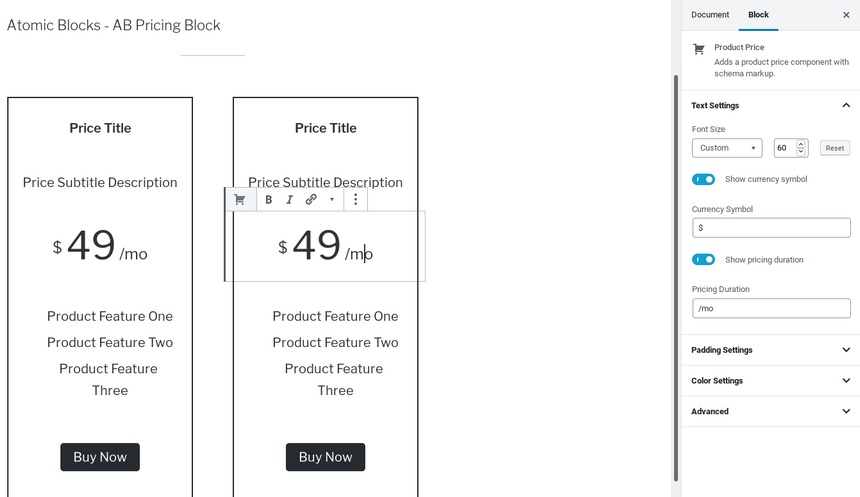Collapse the Text Settings panel
Image resolution: width=860 pixels, height=497 pixels.
point(771,105)
